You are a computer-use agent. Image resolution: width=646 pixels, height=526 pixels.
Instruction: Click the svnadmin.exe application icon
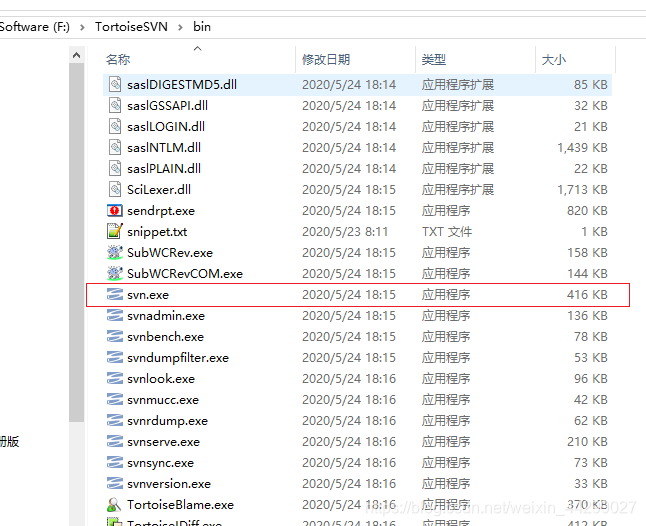(115, 315)
